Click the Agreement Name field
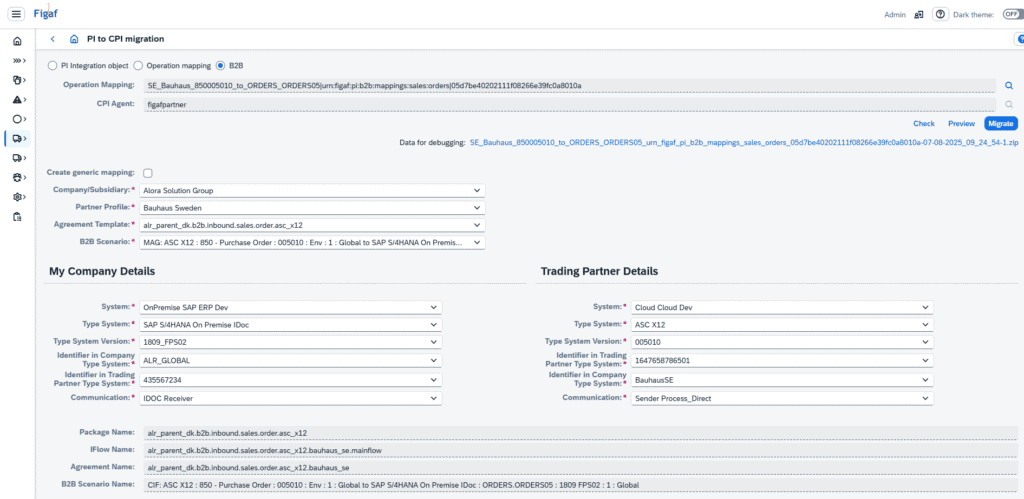 click(579, 468)
